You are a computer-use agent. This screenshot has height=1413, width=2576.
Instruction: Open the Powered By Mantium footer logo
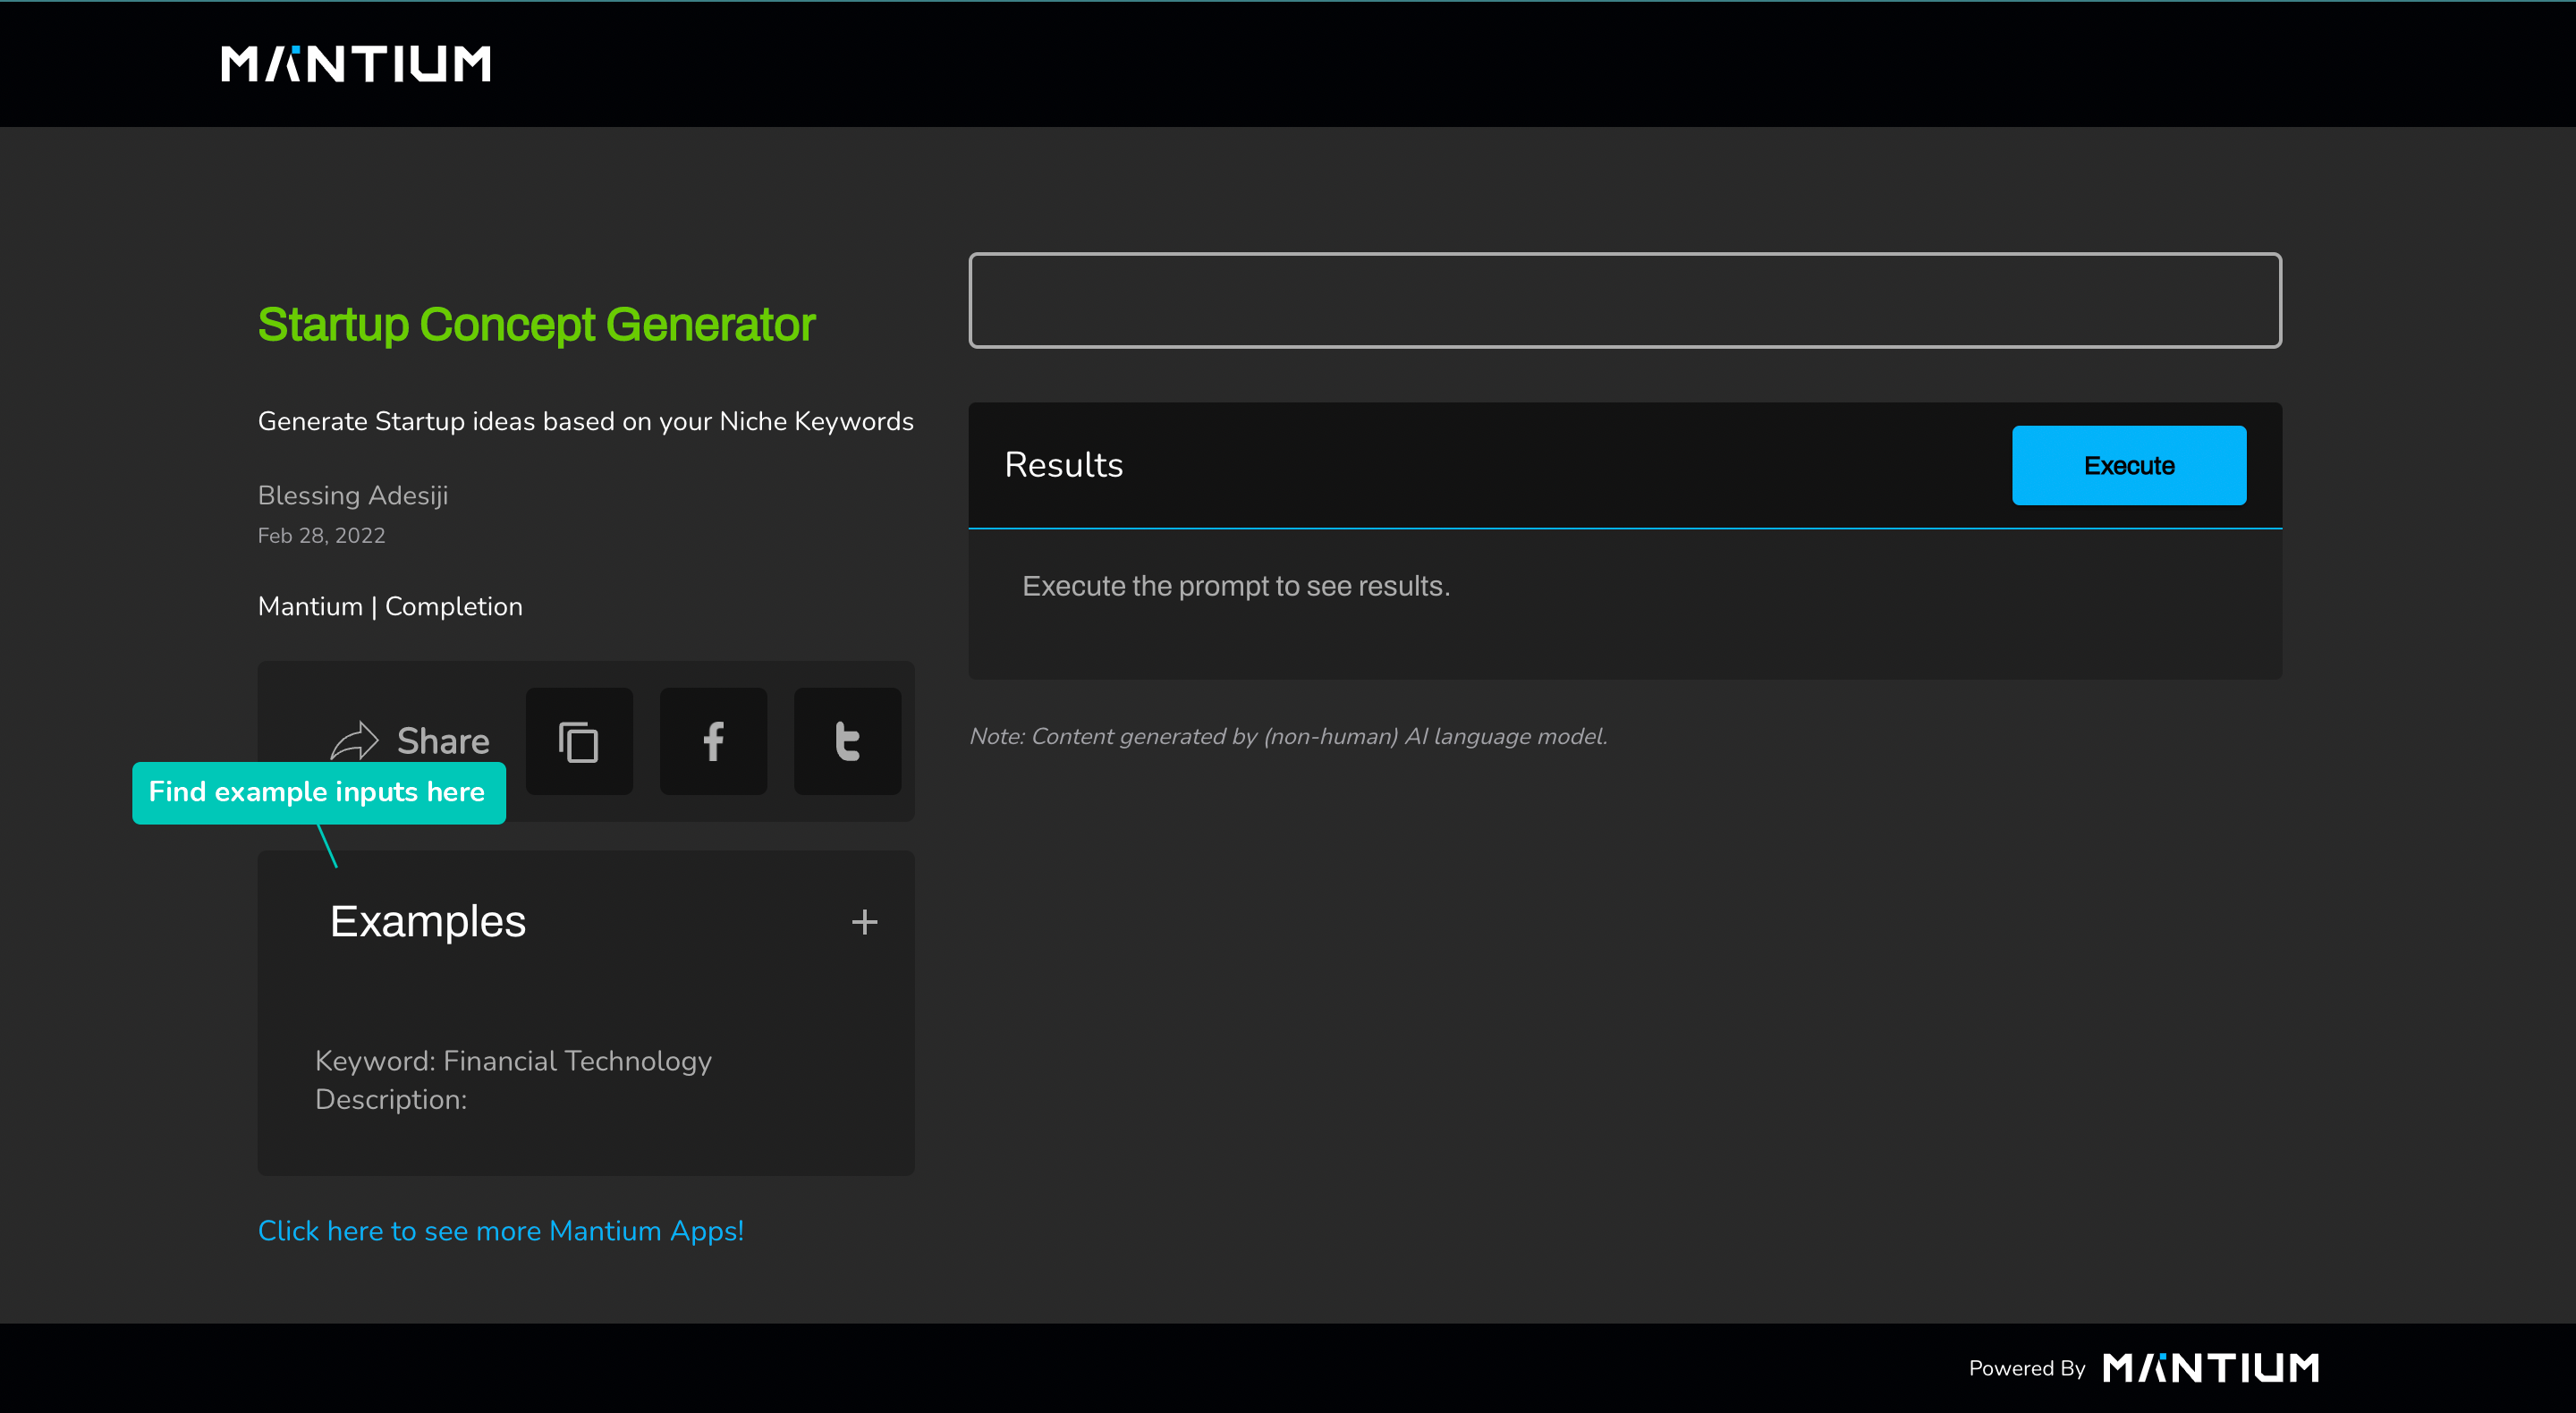[2210, 1367]
